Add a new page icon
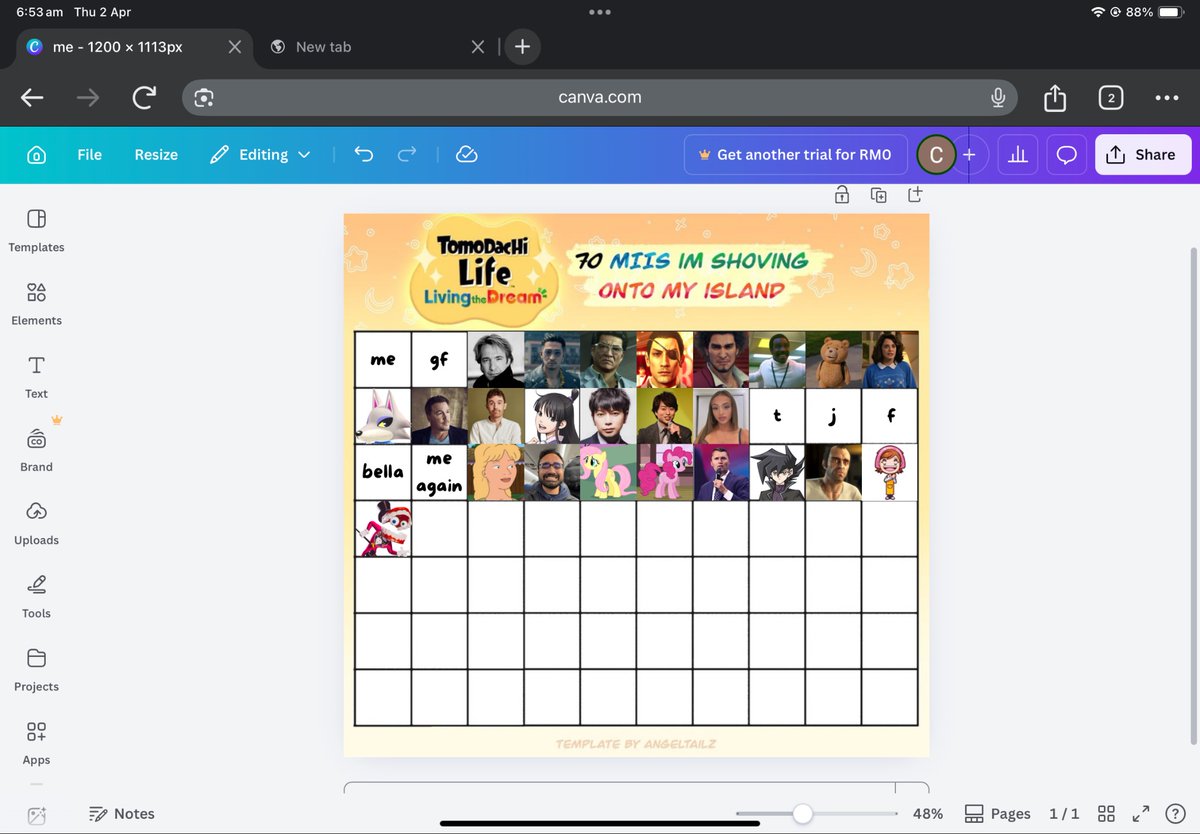This screenshot has width=1200, height=834. tap(915, 195)
